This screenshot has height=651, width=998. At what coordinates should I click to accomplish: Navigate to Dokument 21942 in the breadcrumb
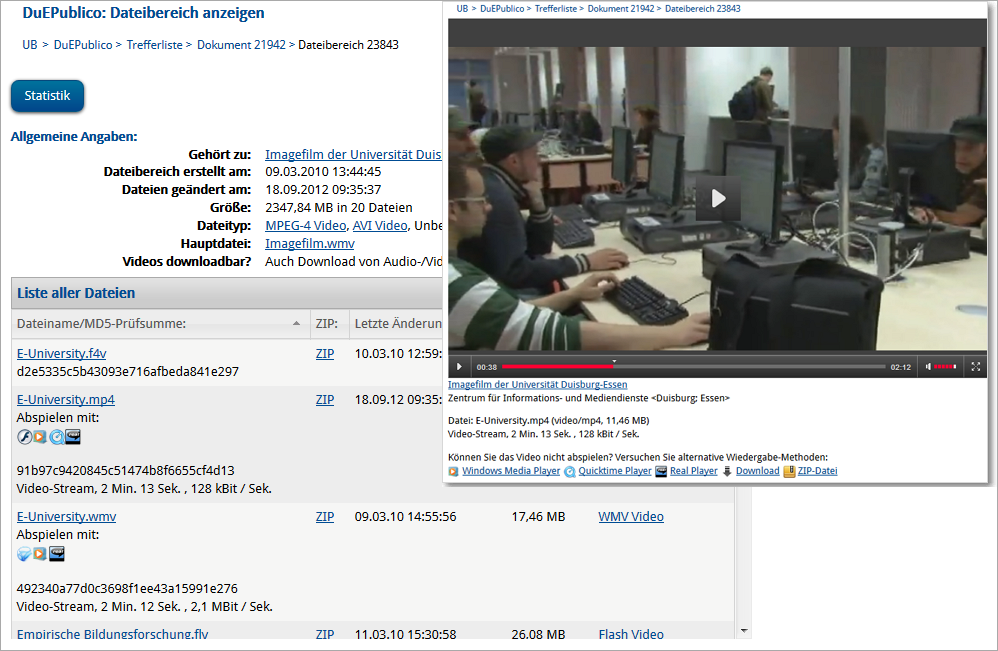coord(240,45)
